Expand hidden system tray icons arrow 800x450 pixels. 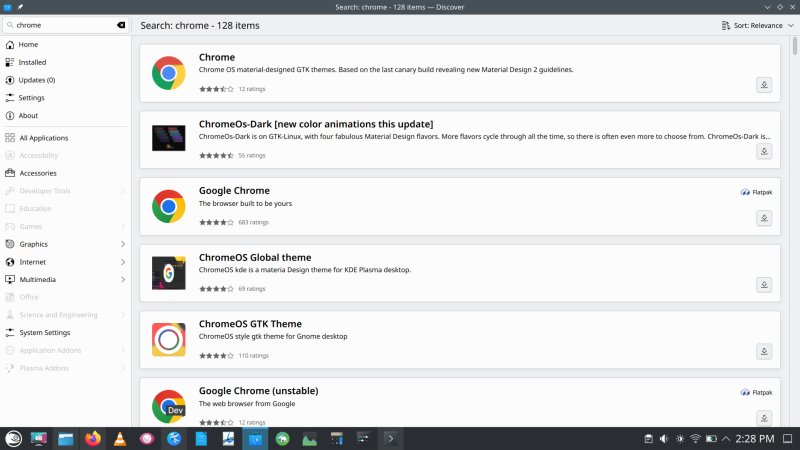726,439
